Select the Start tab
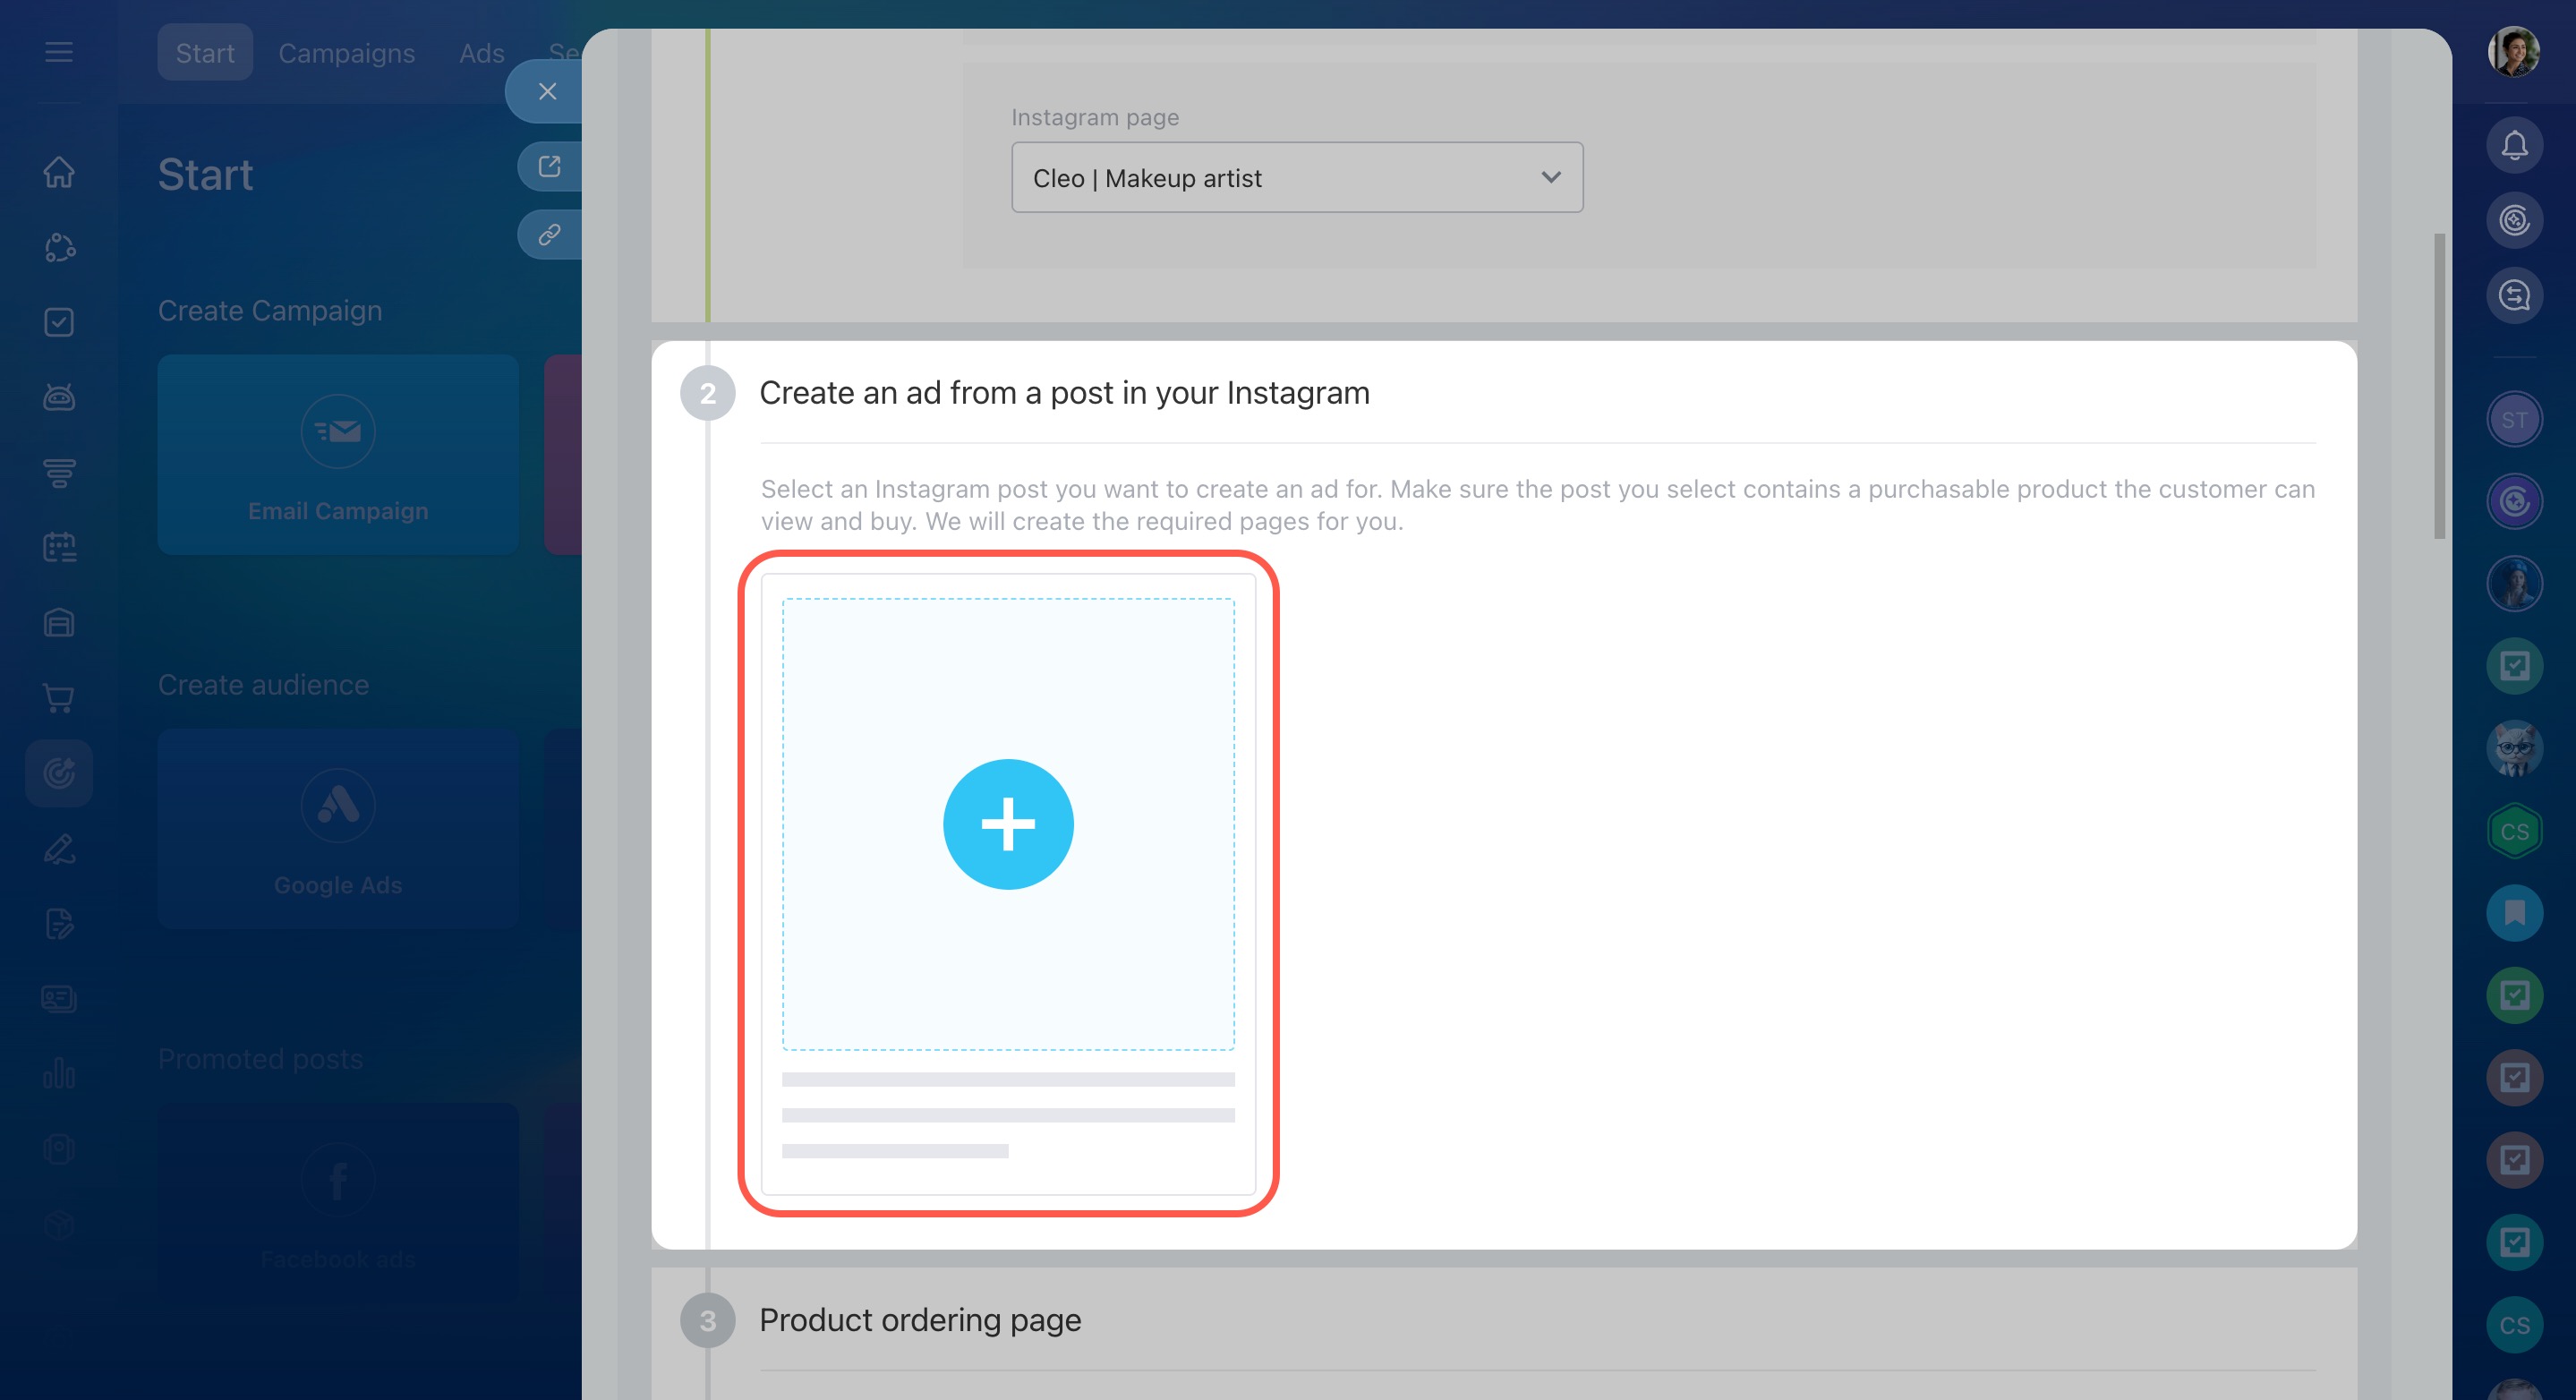 [205, 53]
